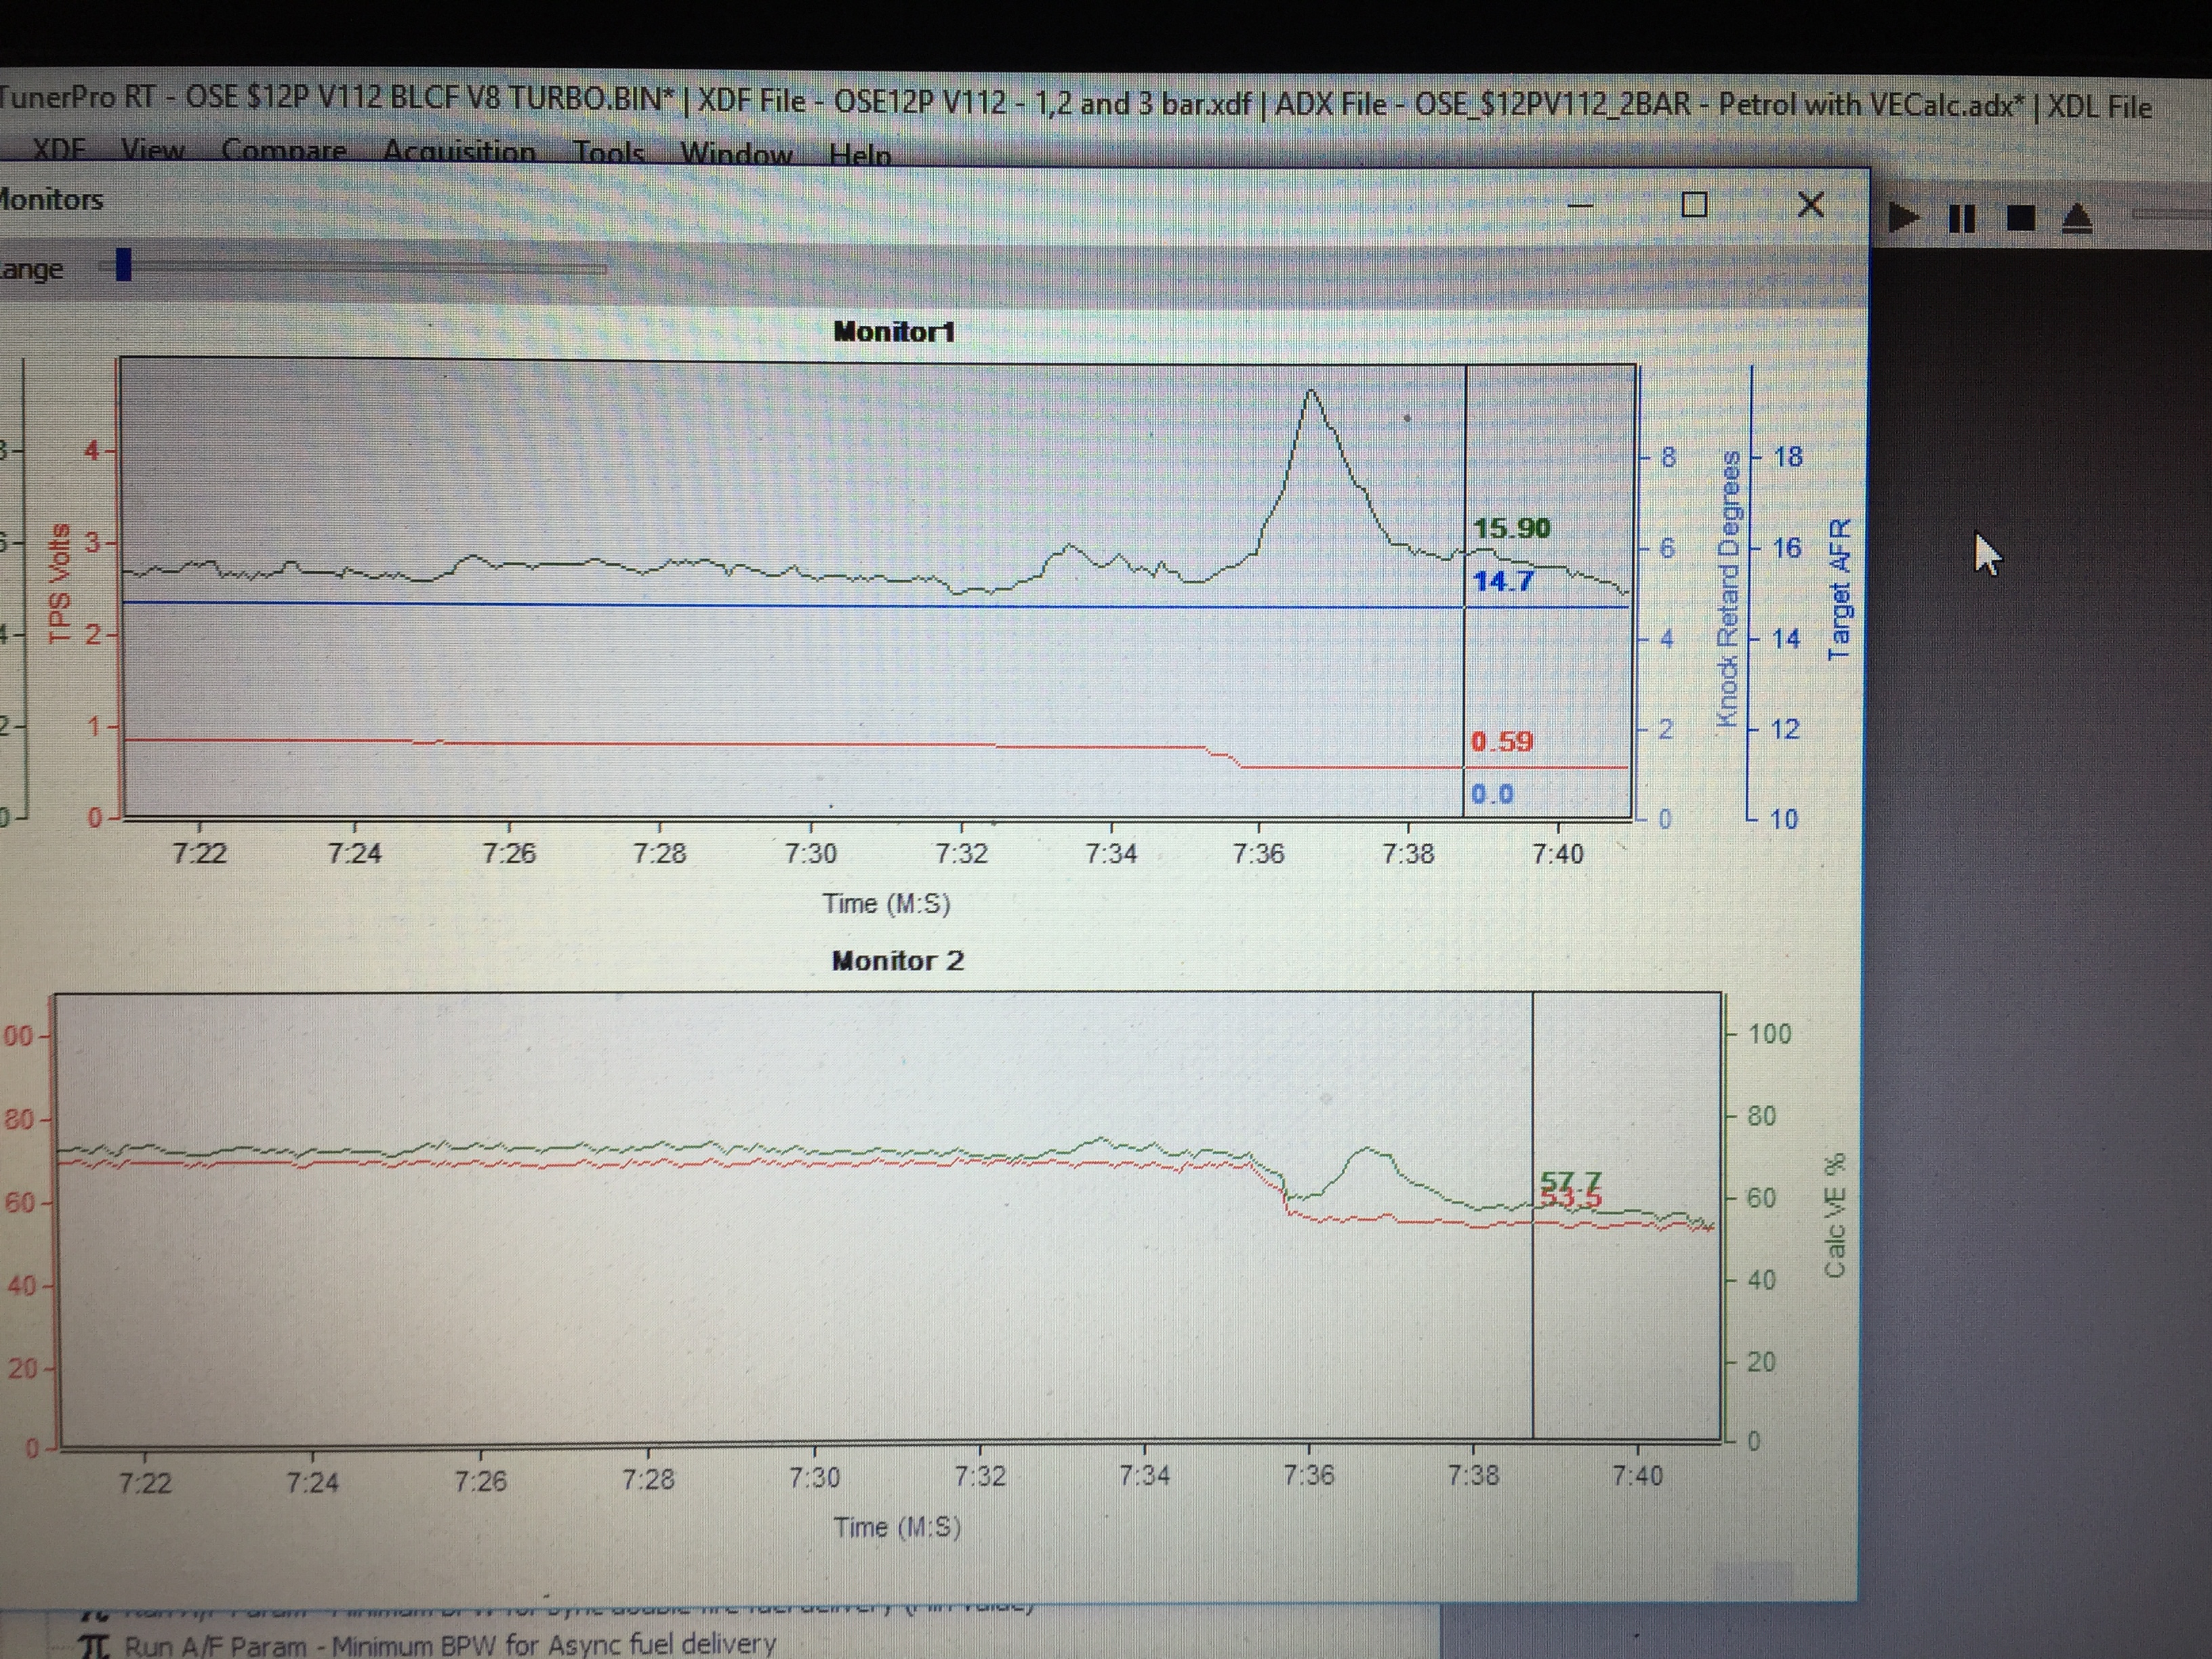Open the Help menu
The width and height of the screenshot is (2212, 1659).
[860, 155]
